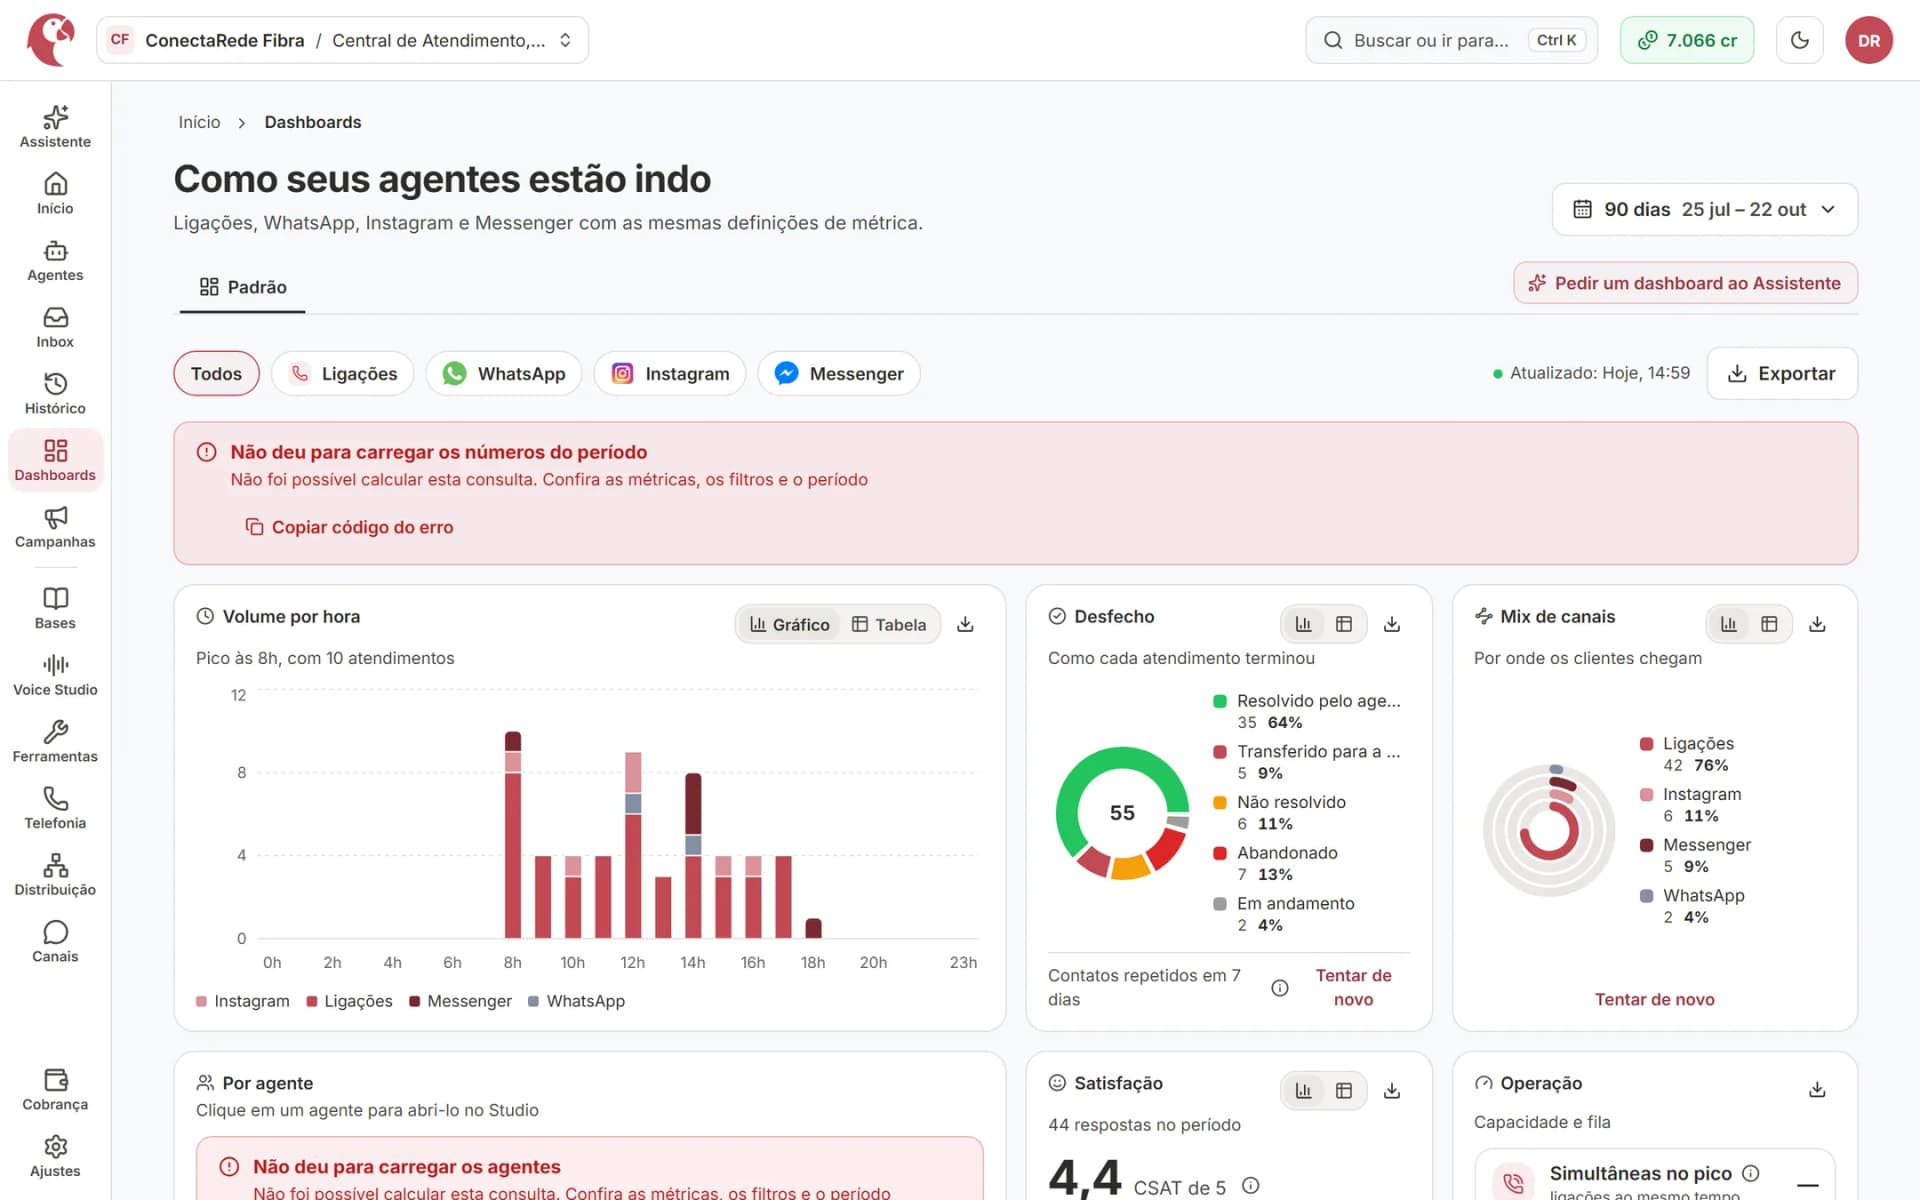Screen dimensions: 1920x1200
Task: Click the Dashboards breadcrumb text
Action: (x=313, y=122)
